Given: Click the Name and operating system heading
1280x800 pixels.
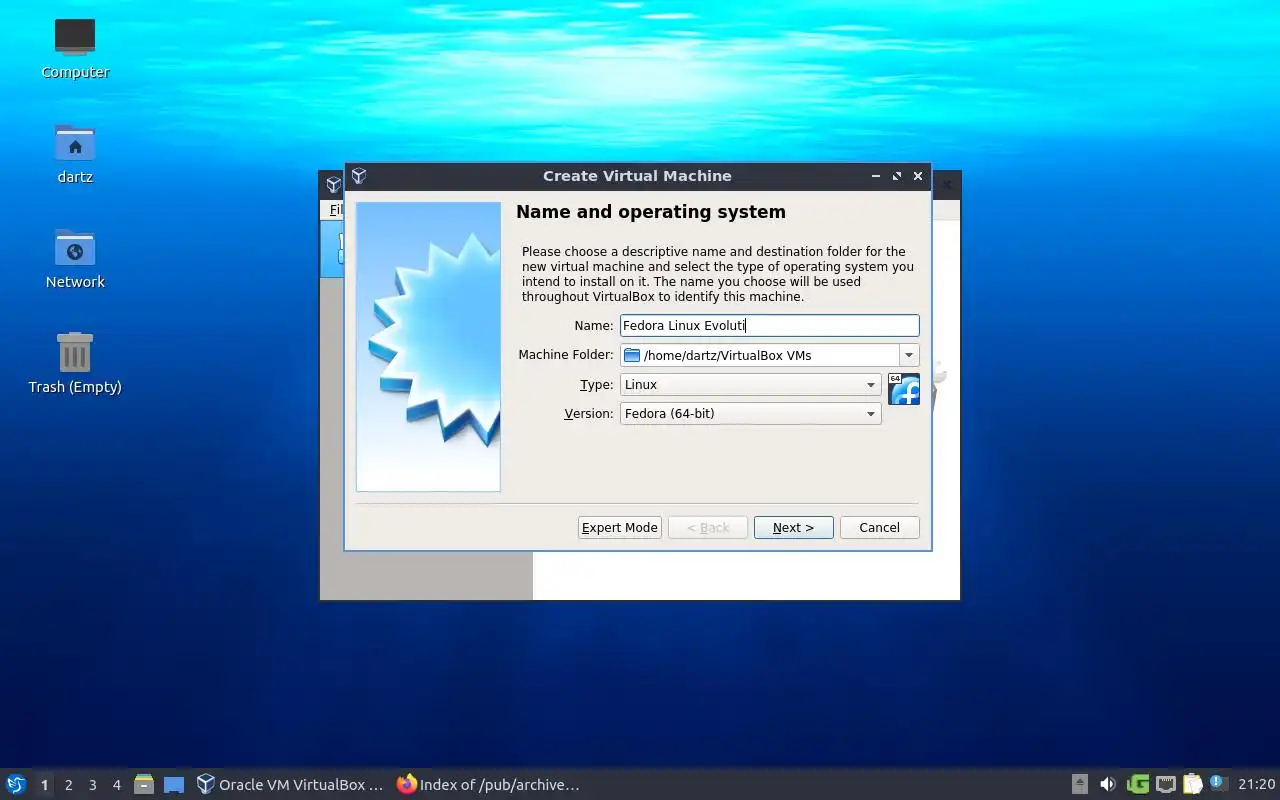Looking at the screenshot, I should (651, 212).
